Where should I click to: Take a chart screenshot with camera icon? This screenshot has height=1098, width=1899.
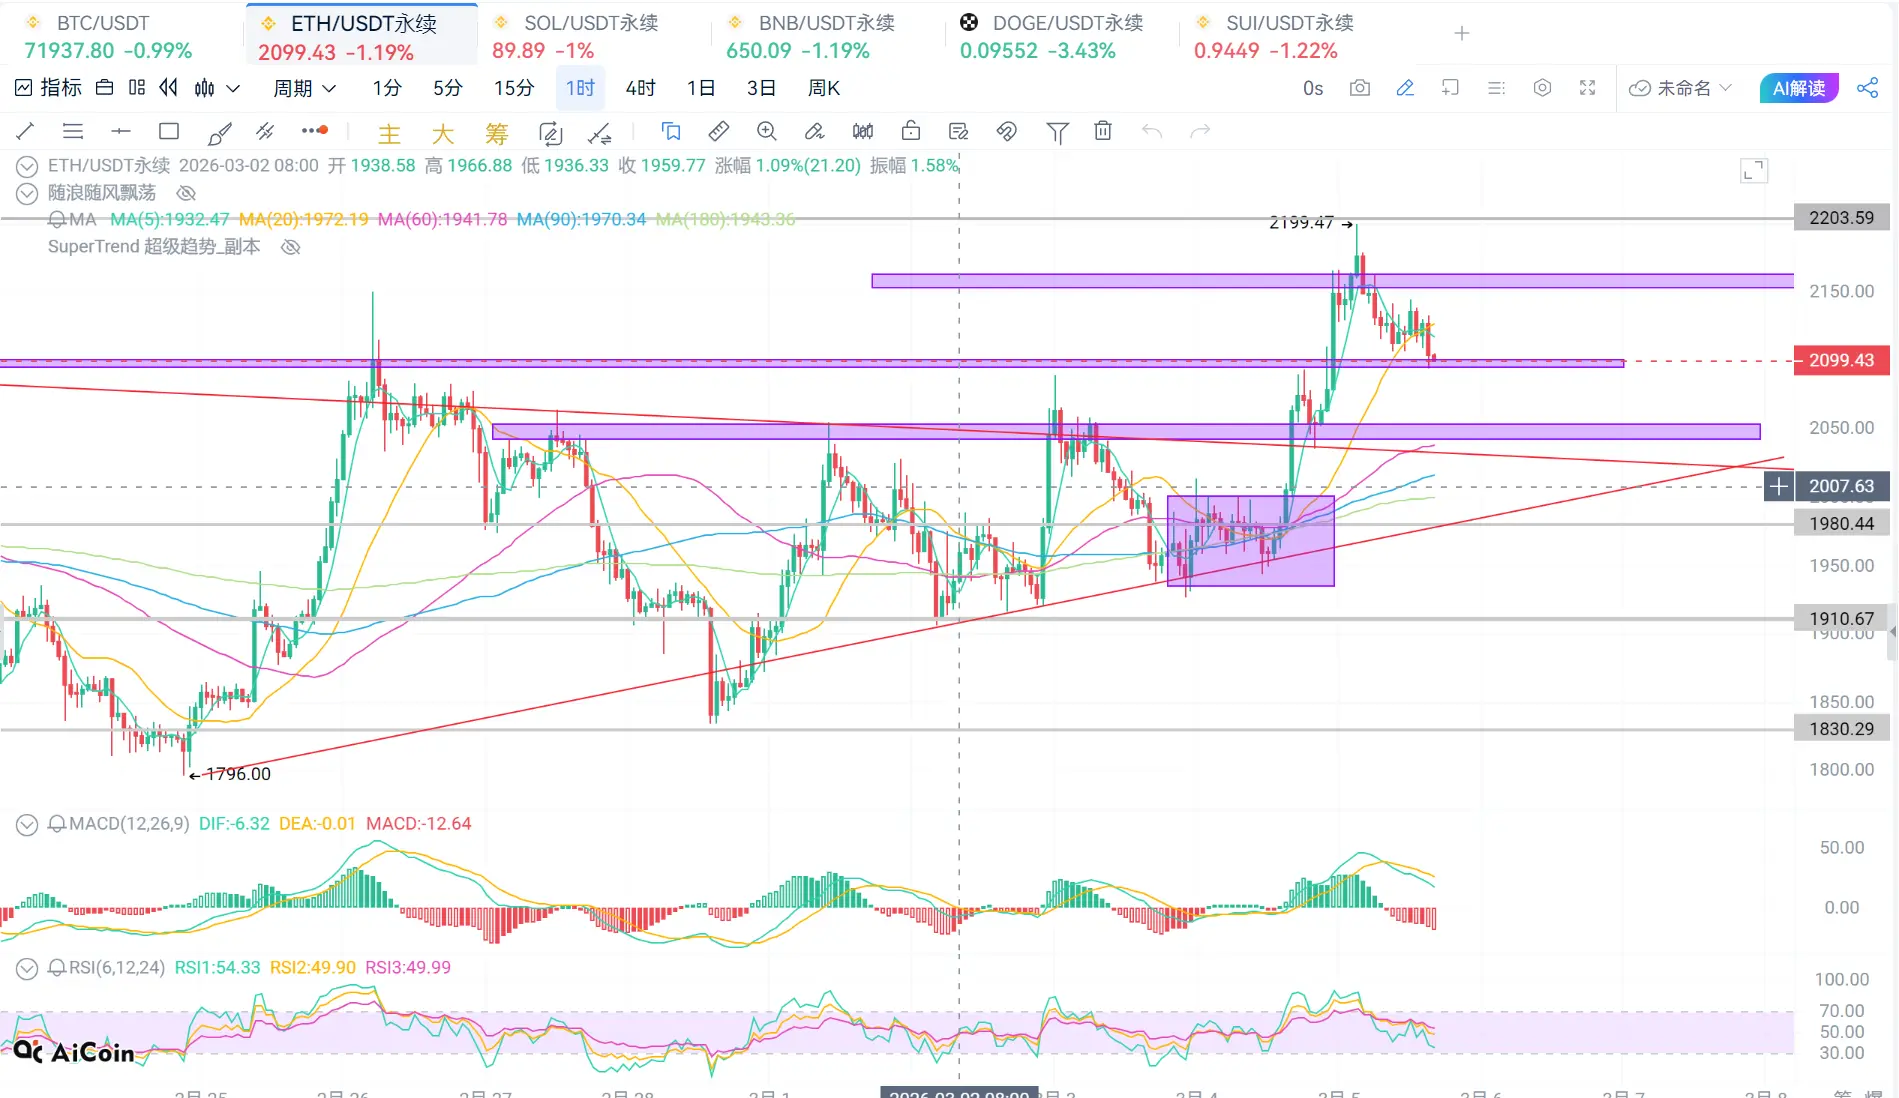[x=1360, y=88]
